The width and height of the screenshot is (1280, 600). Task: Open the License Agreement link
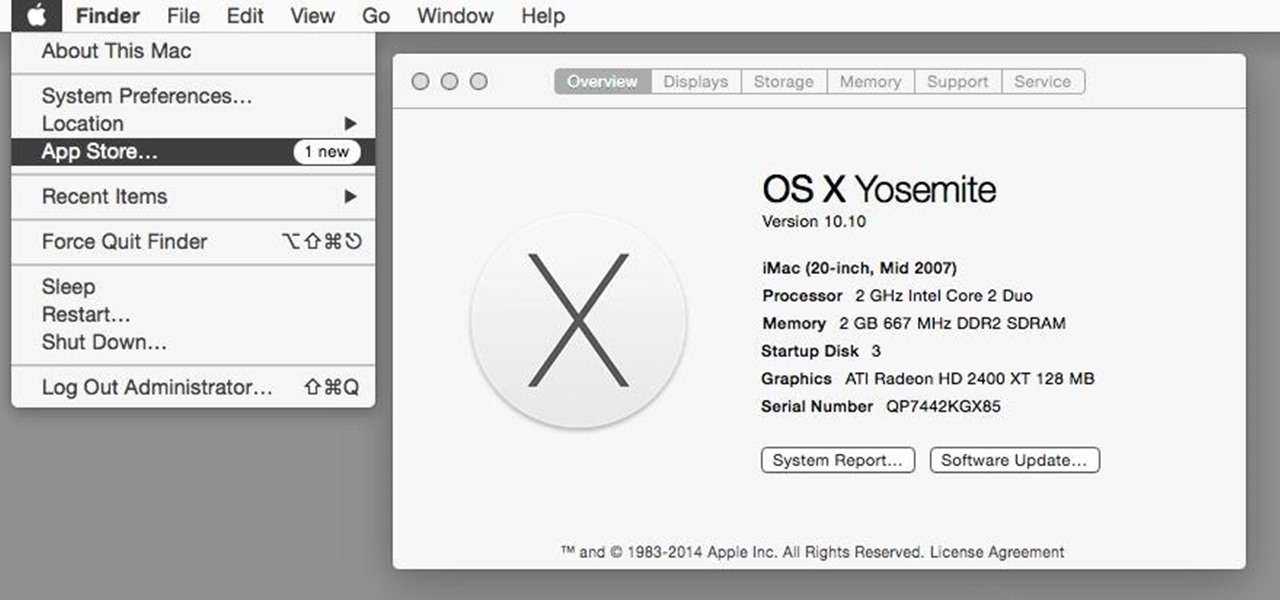click(x=997, y=552)
